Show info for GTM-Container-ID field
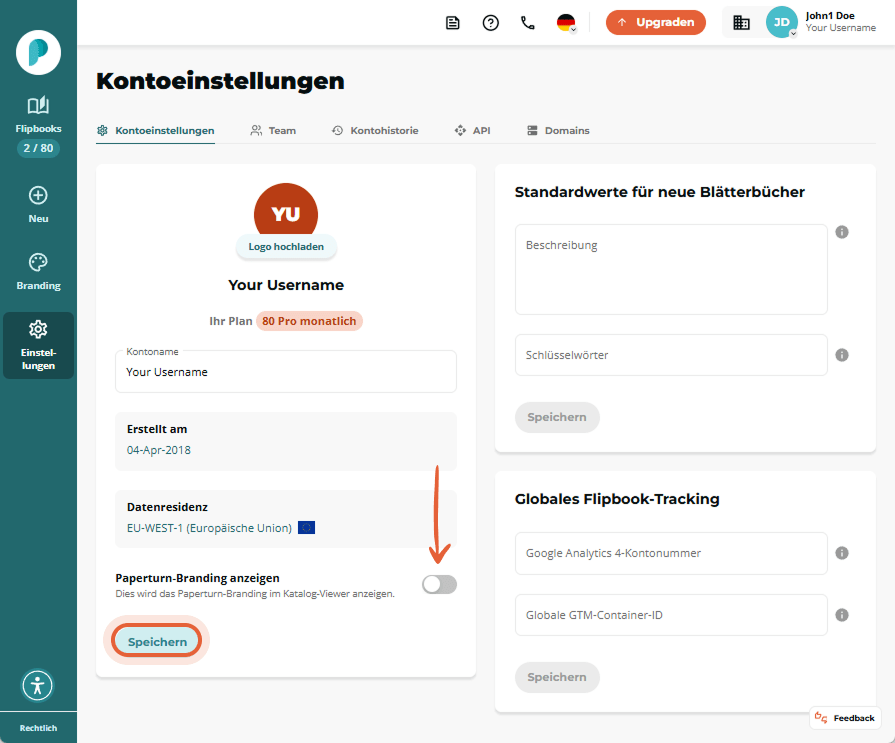The height and width of the screenshot is (743, 895). (842, 615)
